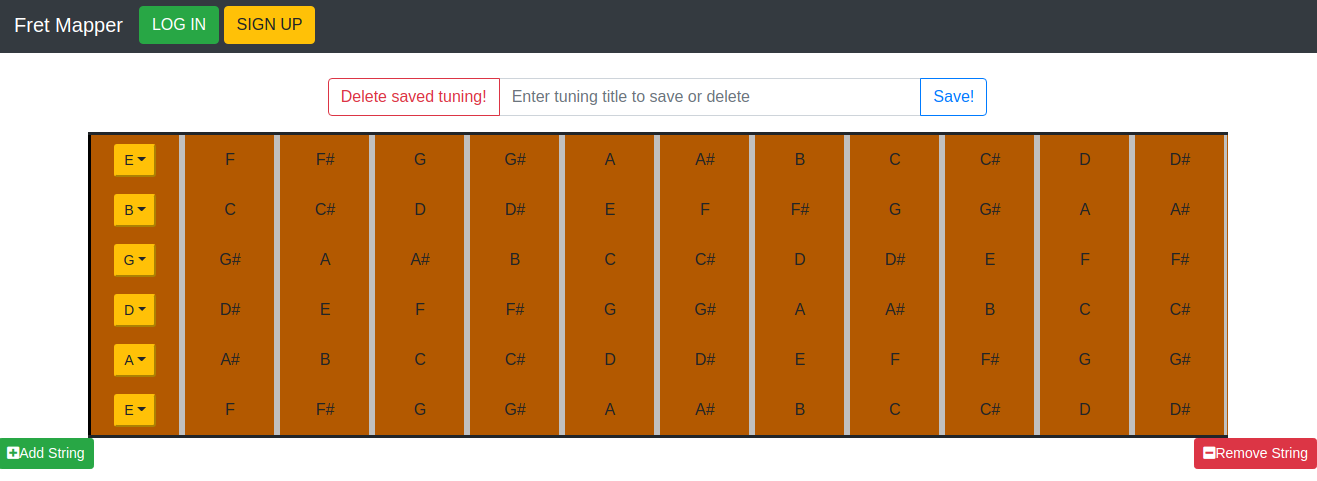The height and width of the screenshot is (481, 1317).
Task: Focus the tuning title input field
Action: (709, 97)
